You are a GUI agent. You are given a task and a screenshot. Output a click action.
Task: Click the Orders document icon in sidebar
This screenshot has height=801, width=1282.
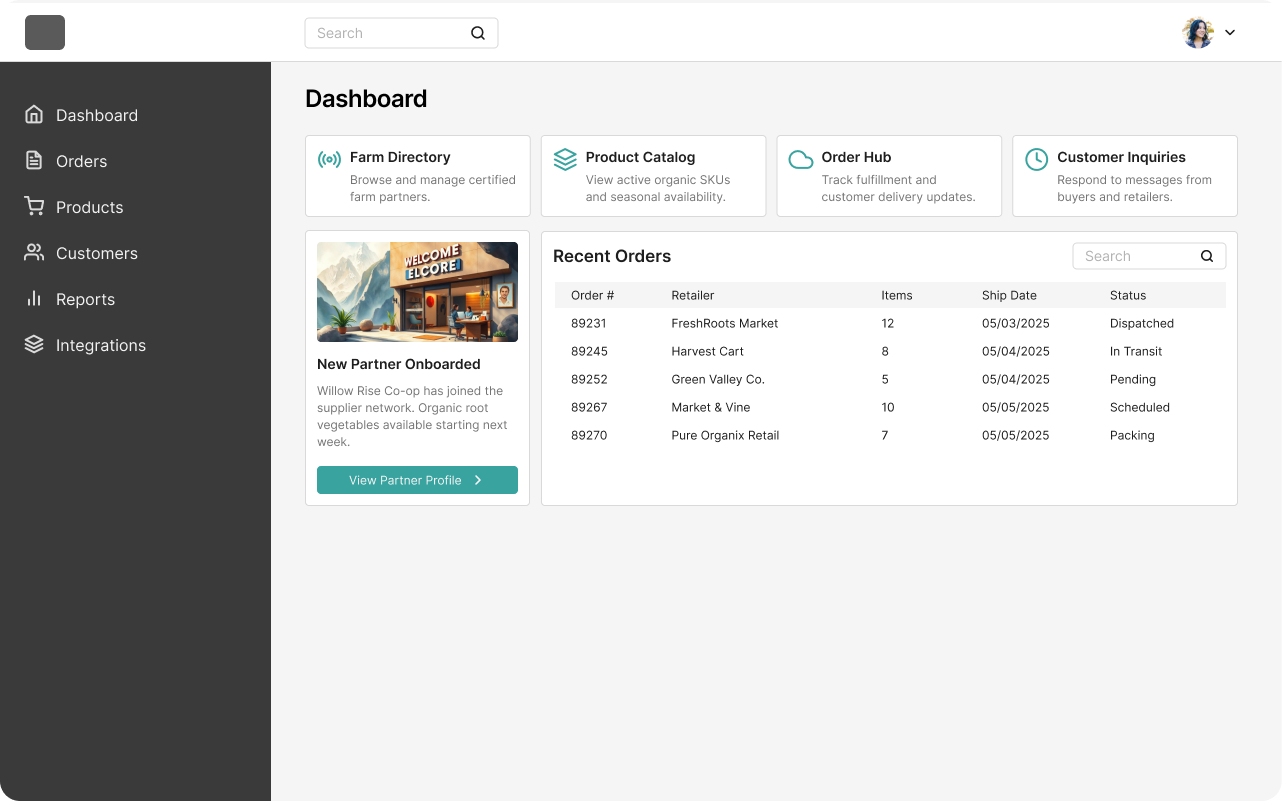[34, 161]
